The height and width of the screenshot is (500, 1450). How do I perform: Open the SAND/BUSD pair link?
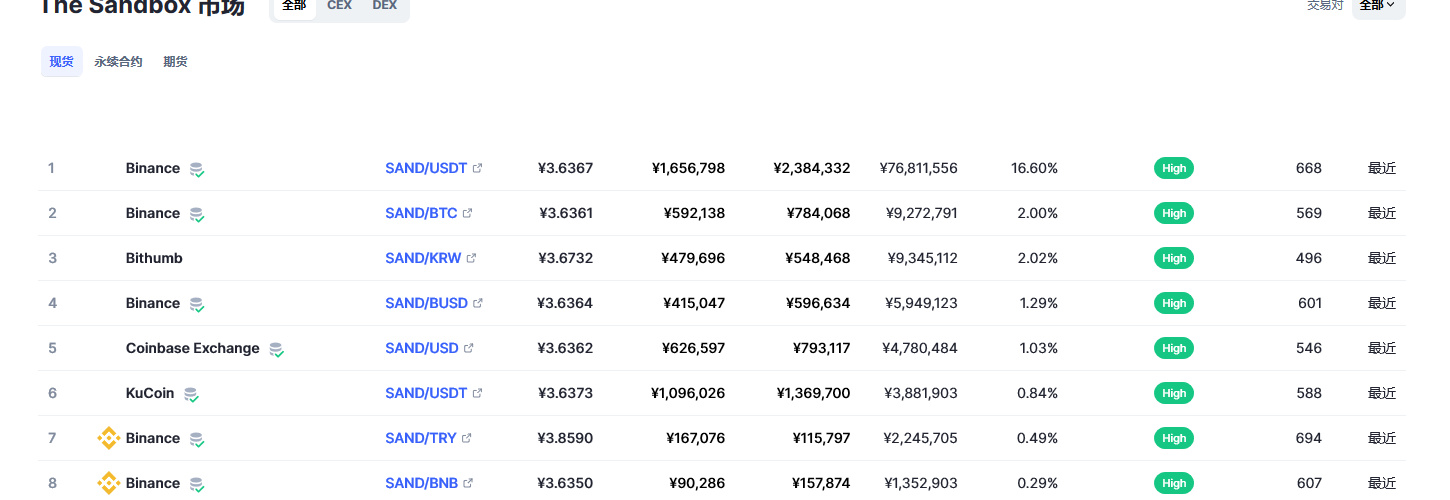(426, 303)
